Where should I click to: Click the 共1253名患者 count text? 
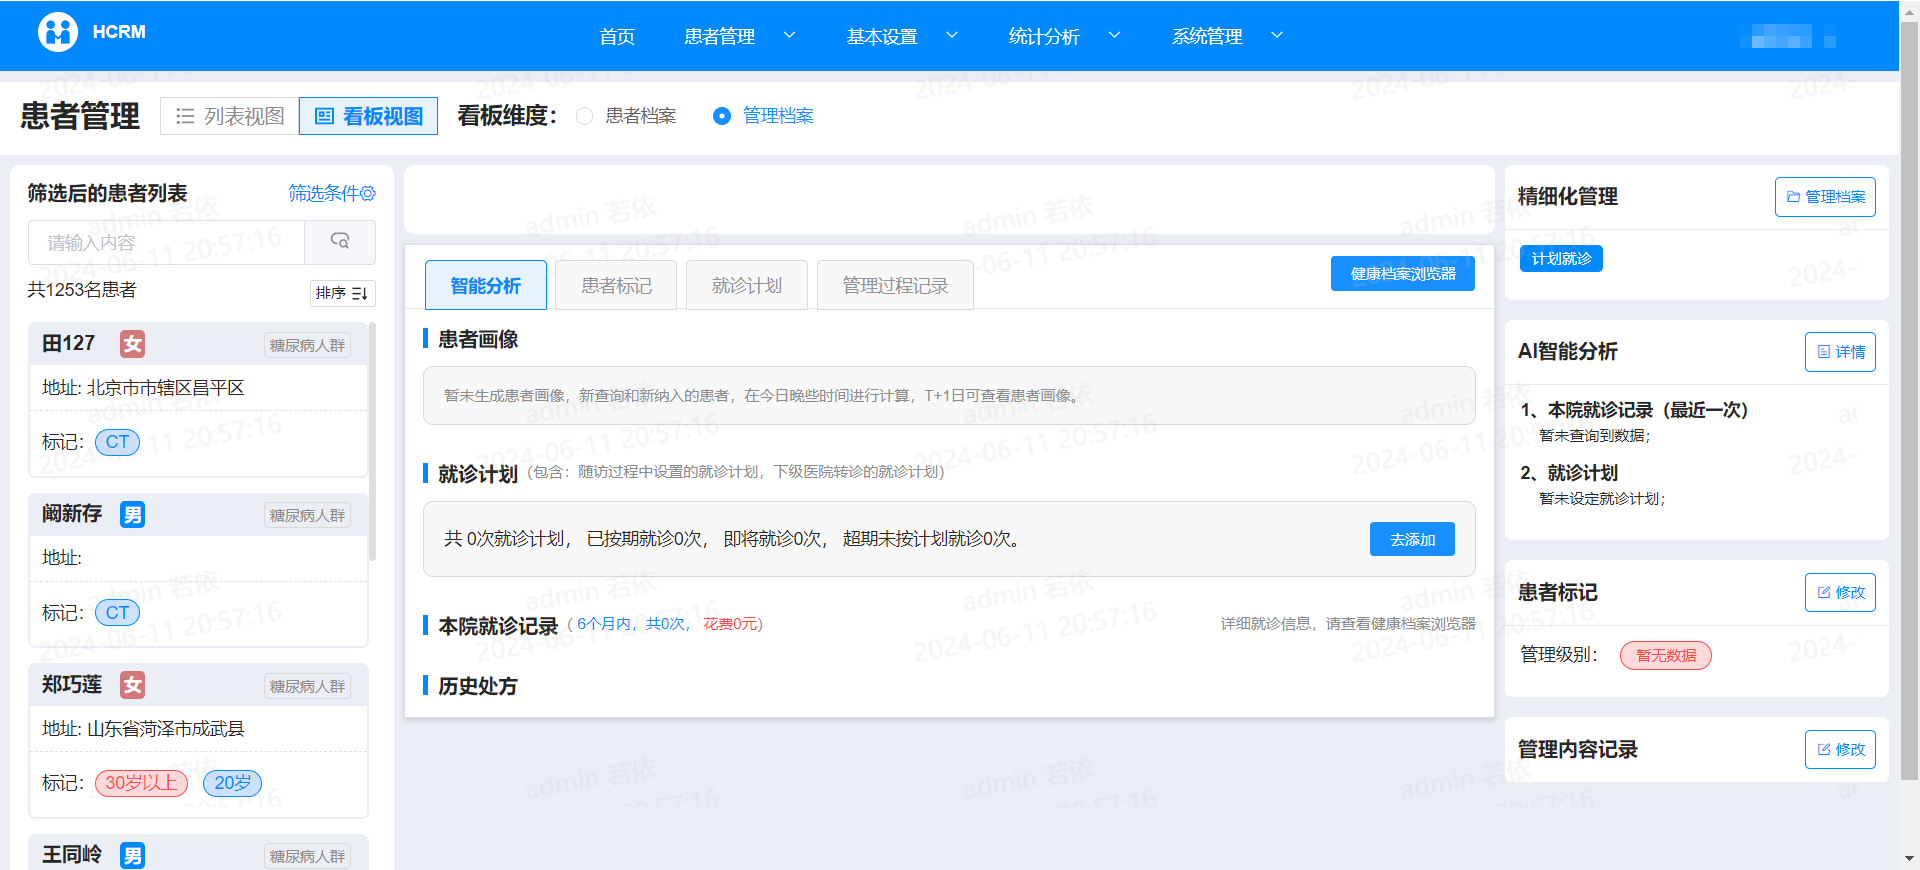pos(82,290)
